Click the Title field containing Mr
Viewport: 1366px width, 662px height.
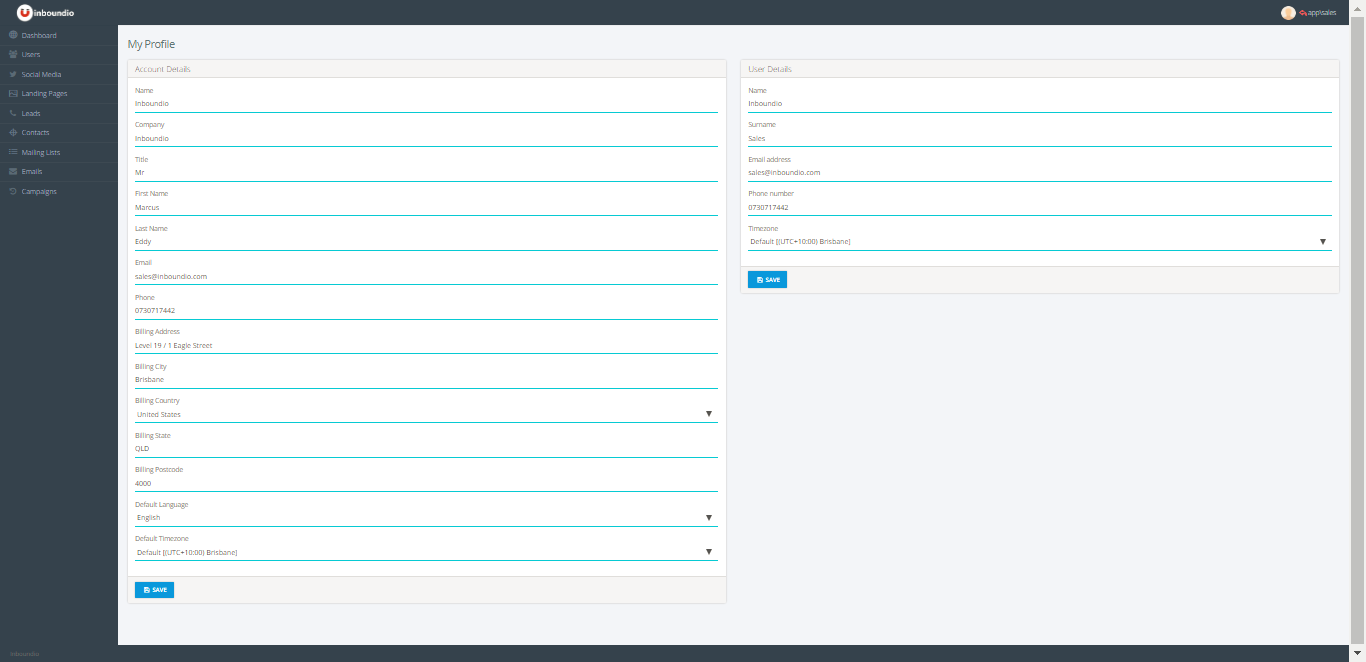coord(426,173)
